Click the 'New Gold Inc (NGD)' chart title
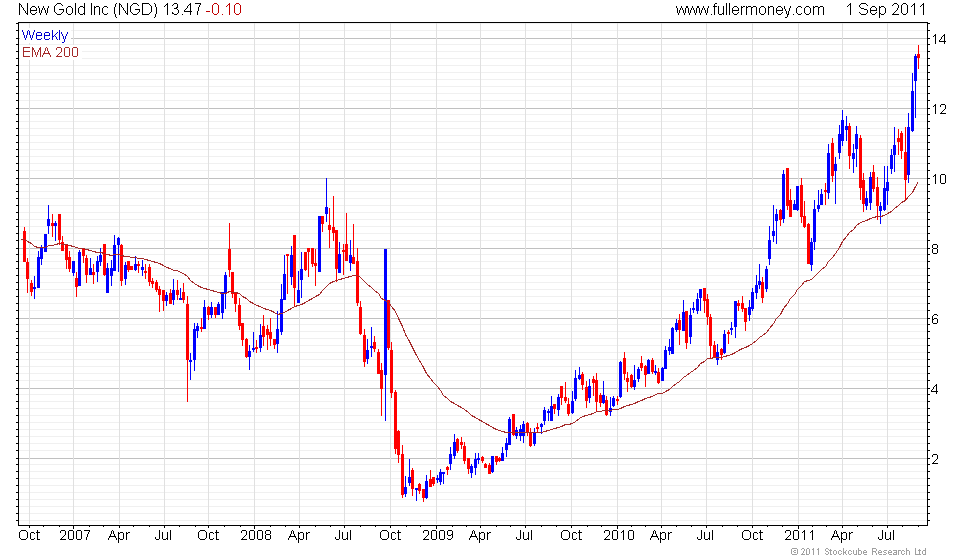 pyautogui.click(x=88, y=9)
